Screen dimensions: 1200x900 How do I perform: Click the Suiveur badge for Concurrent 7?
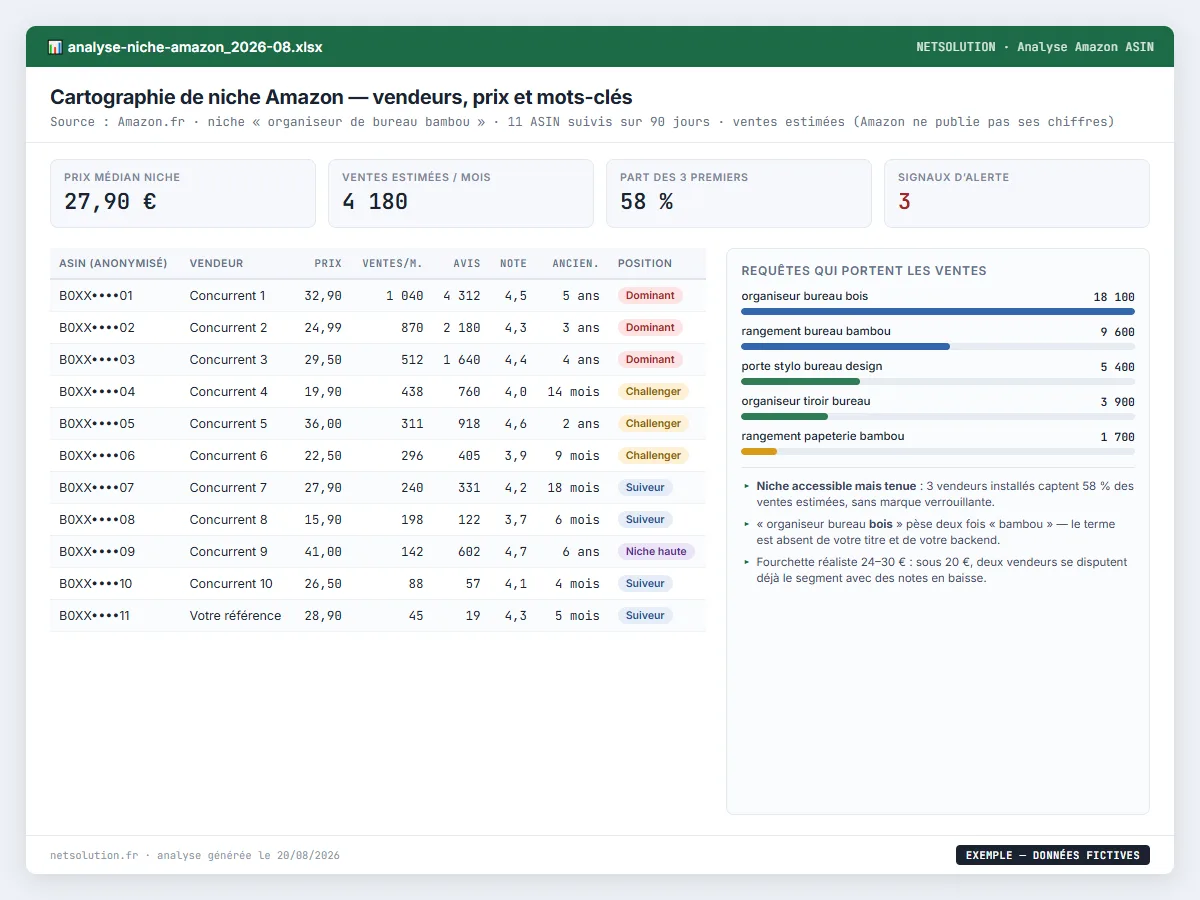point(645,488)
